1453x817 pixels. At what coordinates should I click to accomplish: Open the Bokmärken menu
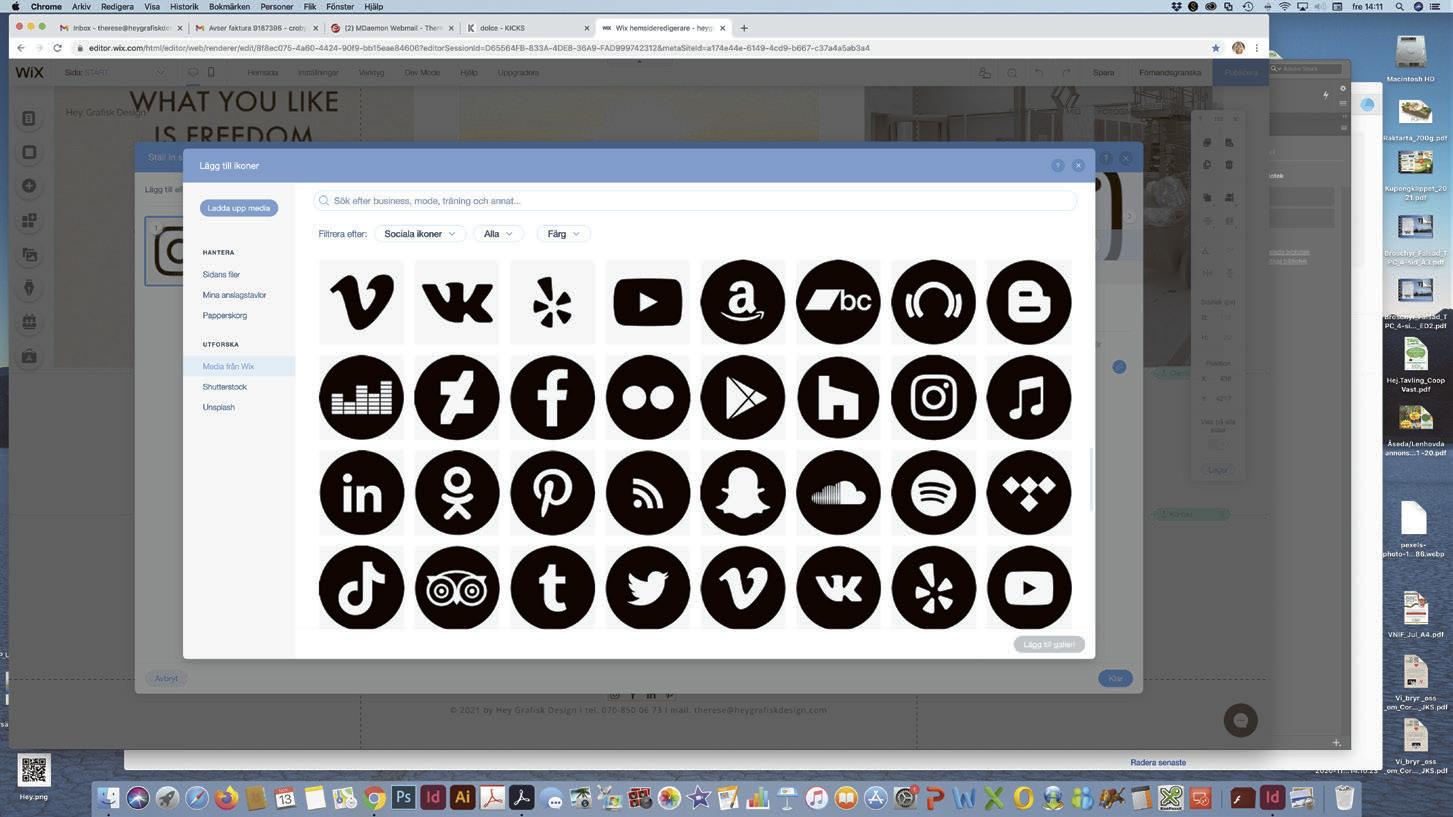pos(230,6)
